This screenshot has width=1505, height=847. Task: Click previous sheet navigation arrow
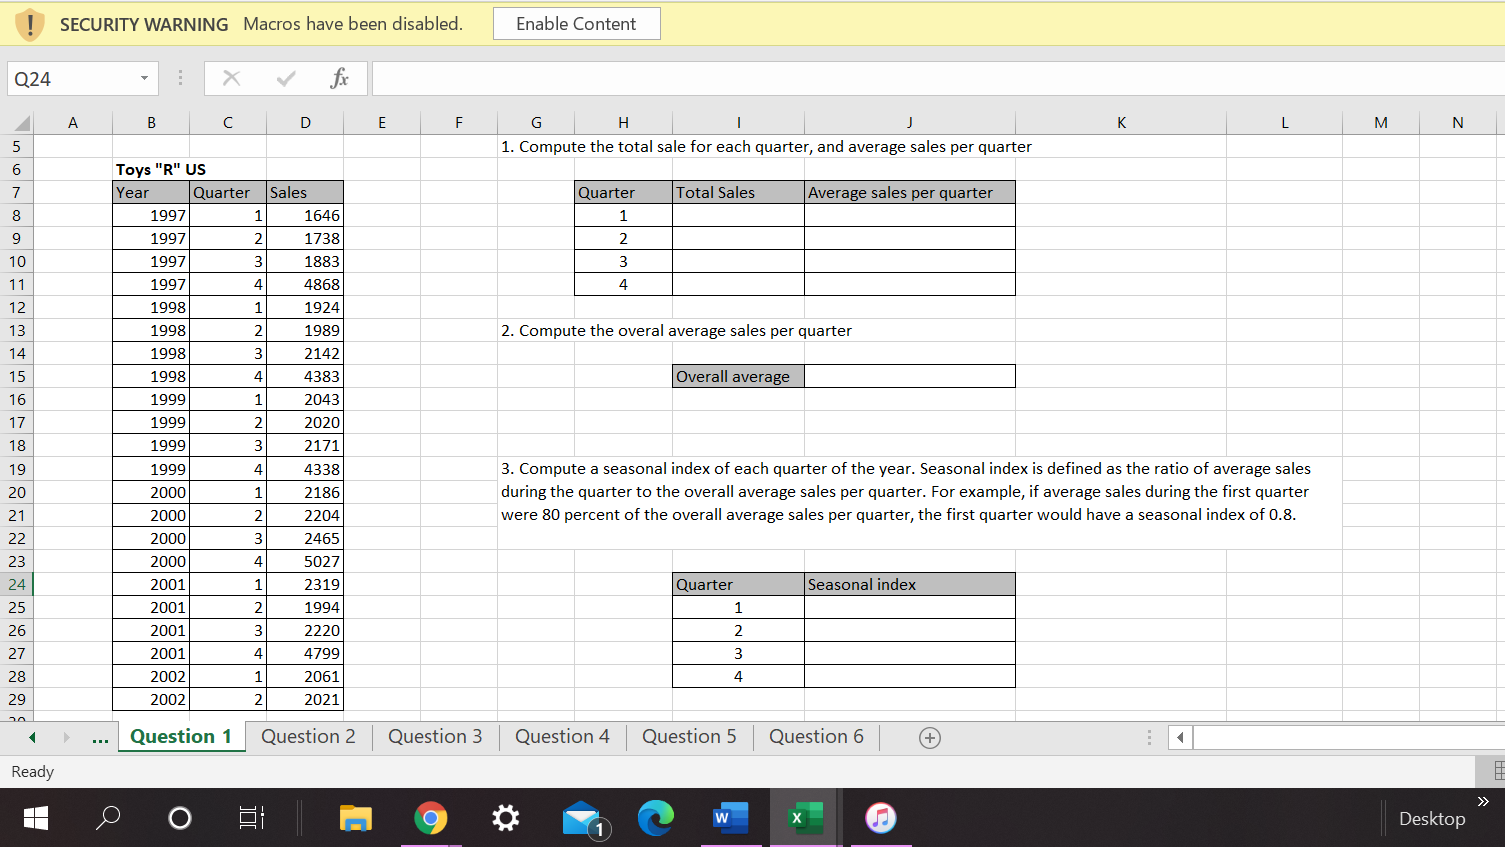[x=32, y=738]
